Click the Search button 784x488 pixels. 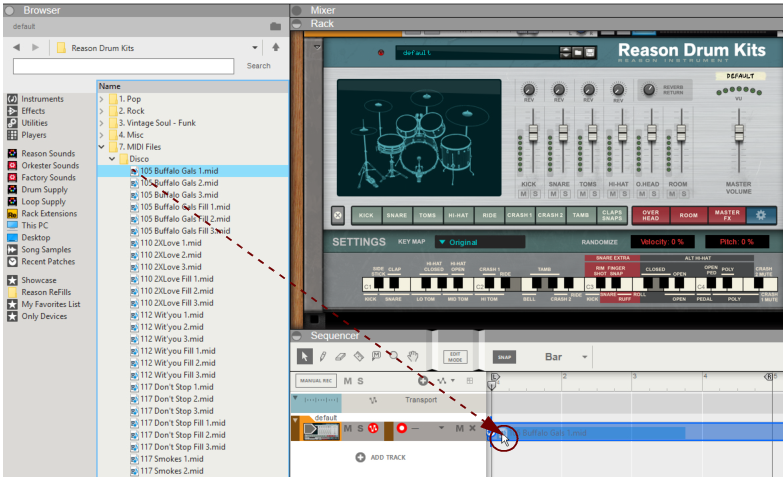(x=258, y=66)
